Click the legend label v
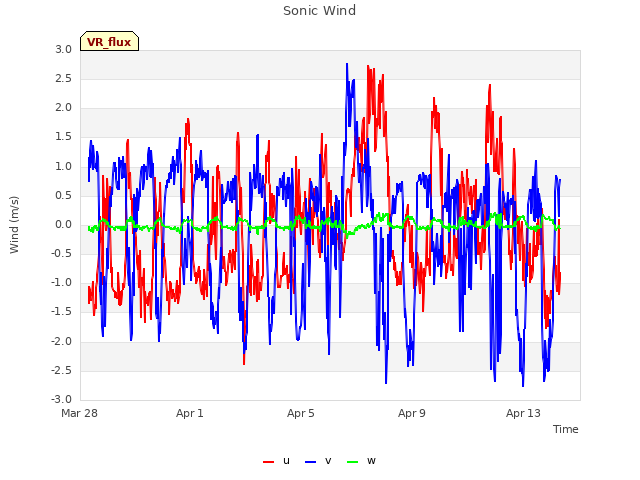 pyautogui.click(x=328, y=461)
